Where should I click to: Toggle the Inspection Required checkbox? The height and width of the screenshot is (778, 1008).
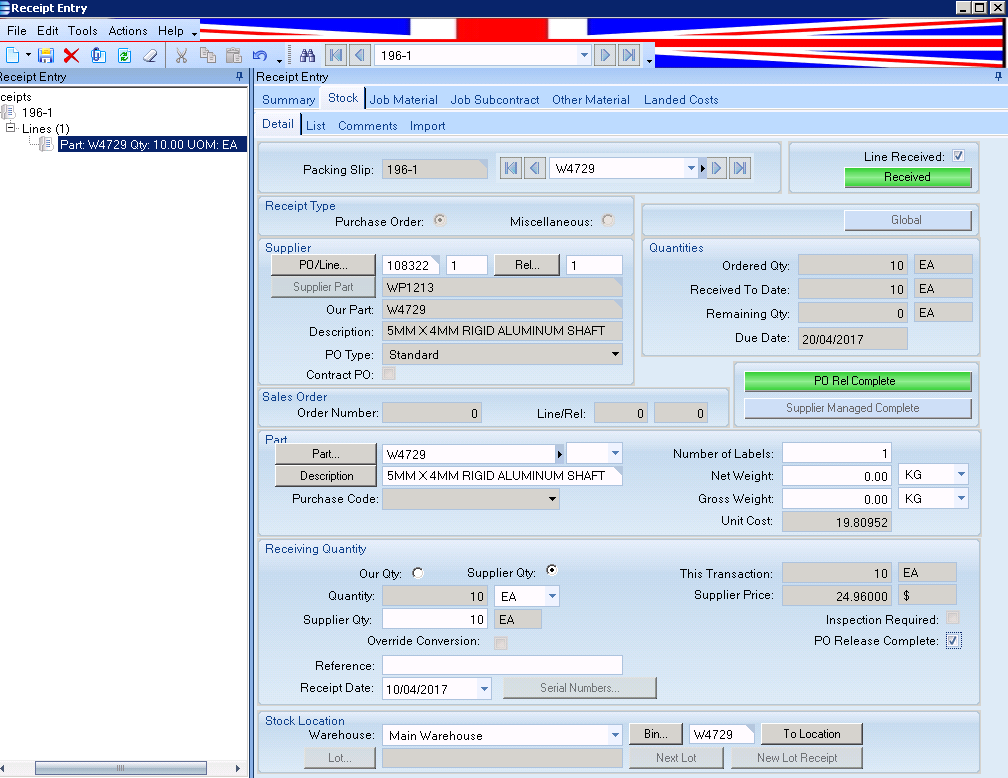(x=953, y=618)
